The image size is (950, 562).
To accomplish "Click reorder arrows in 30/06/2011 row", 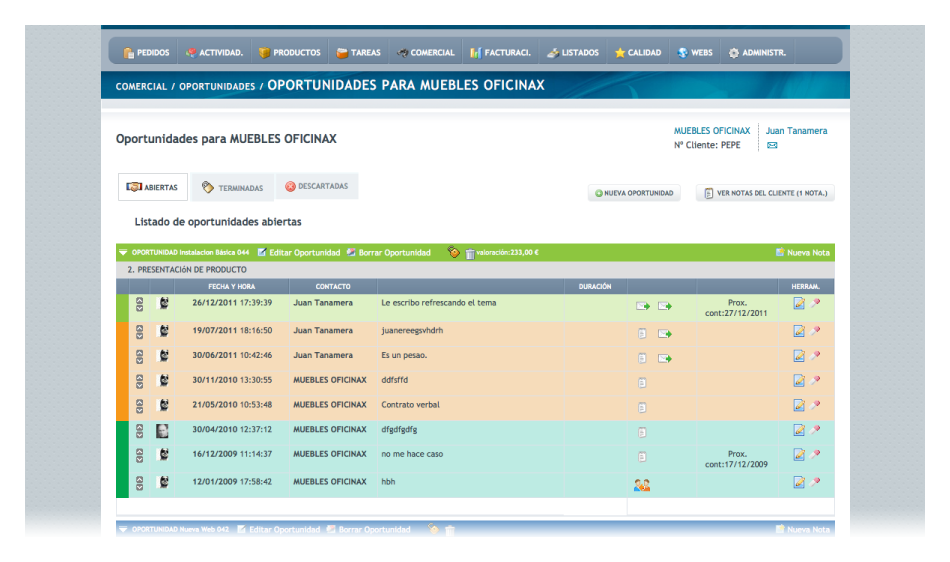I will (139, 357).
